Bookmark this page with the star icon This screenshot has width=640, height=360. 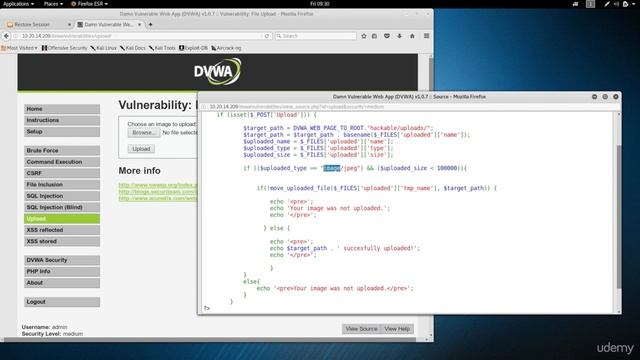[x=364, y=36]
